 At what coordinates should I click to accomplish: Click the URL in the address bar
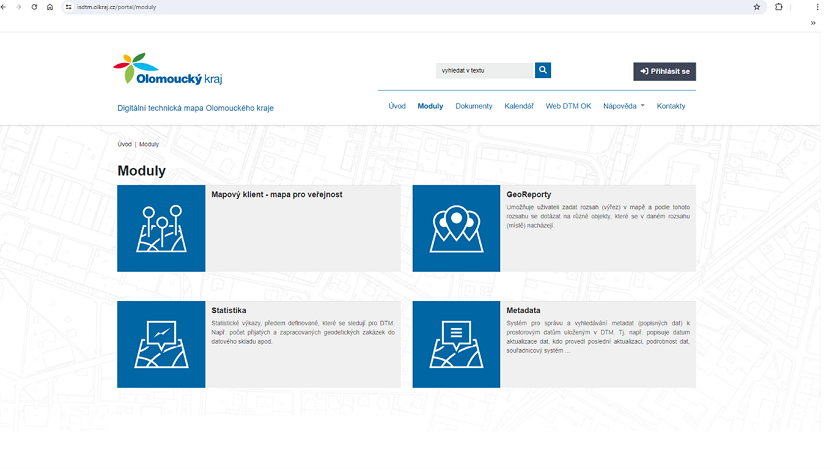[116, 7]
